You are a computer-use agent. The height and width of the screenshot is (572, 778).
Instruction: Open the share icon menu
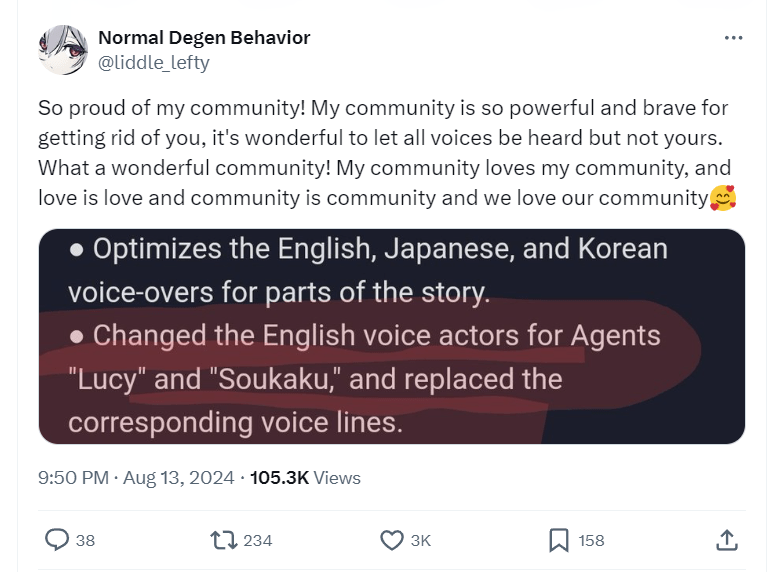[727, 540]
